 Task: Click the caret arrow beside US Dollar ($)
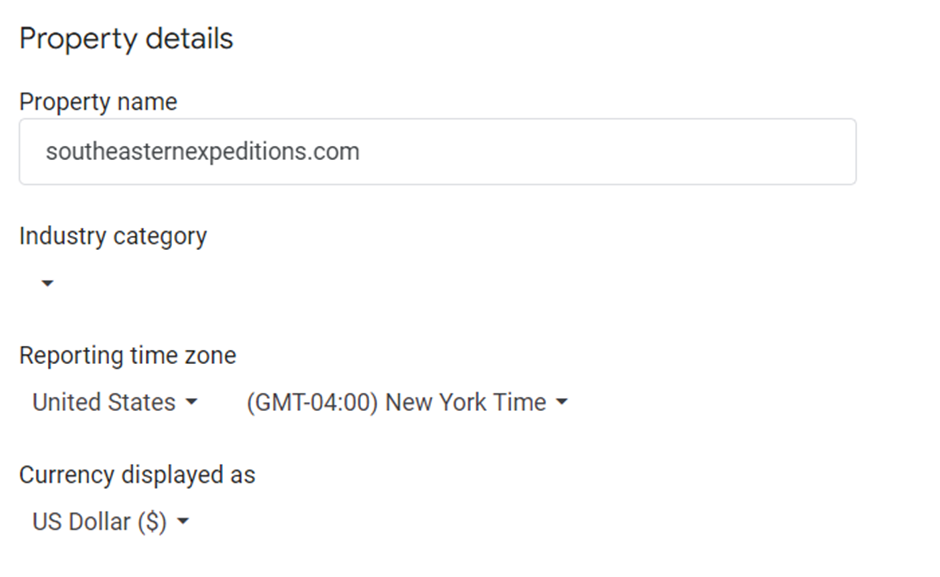pos(182,522)
